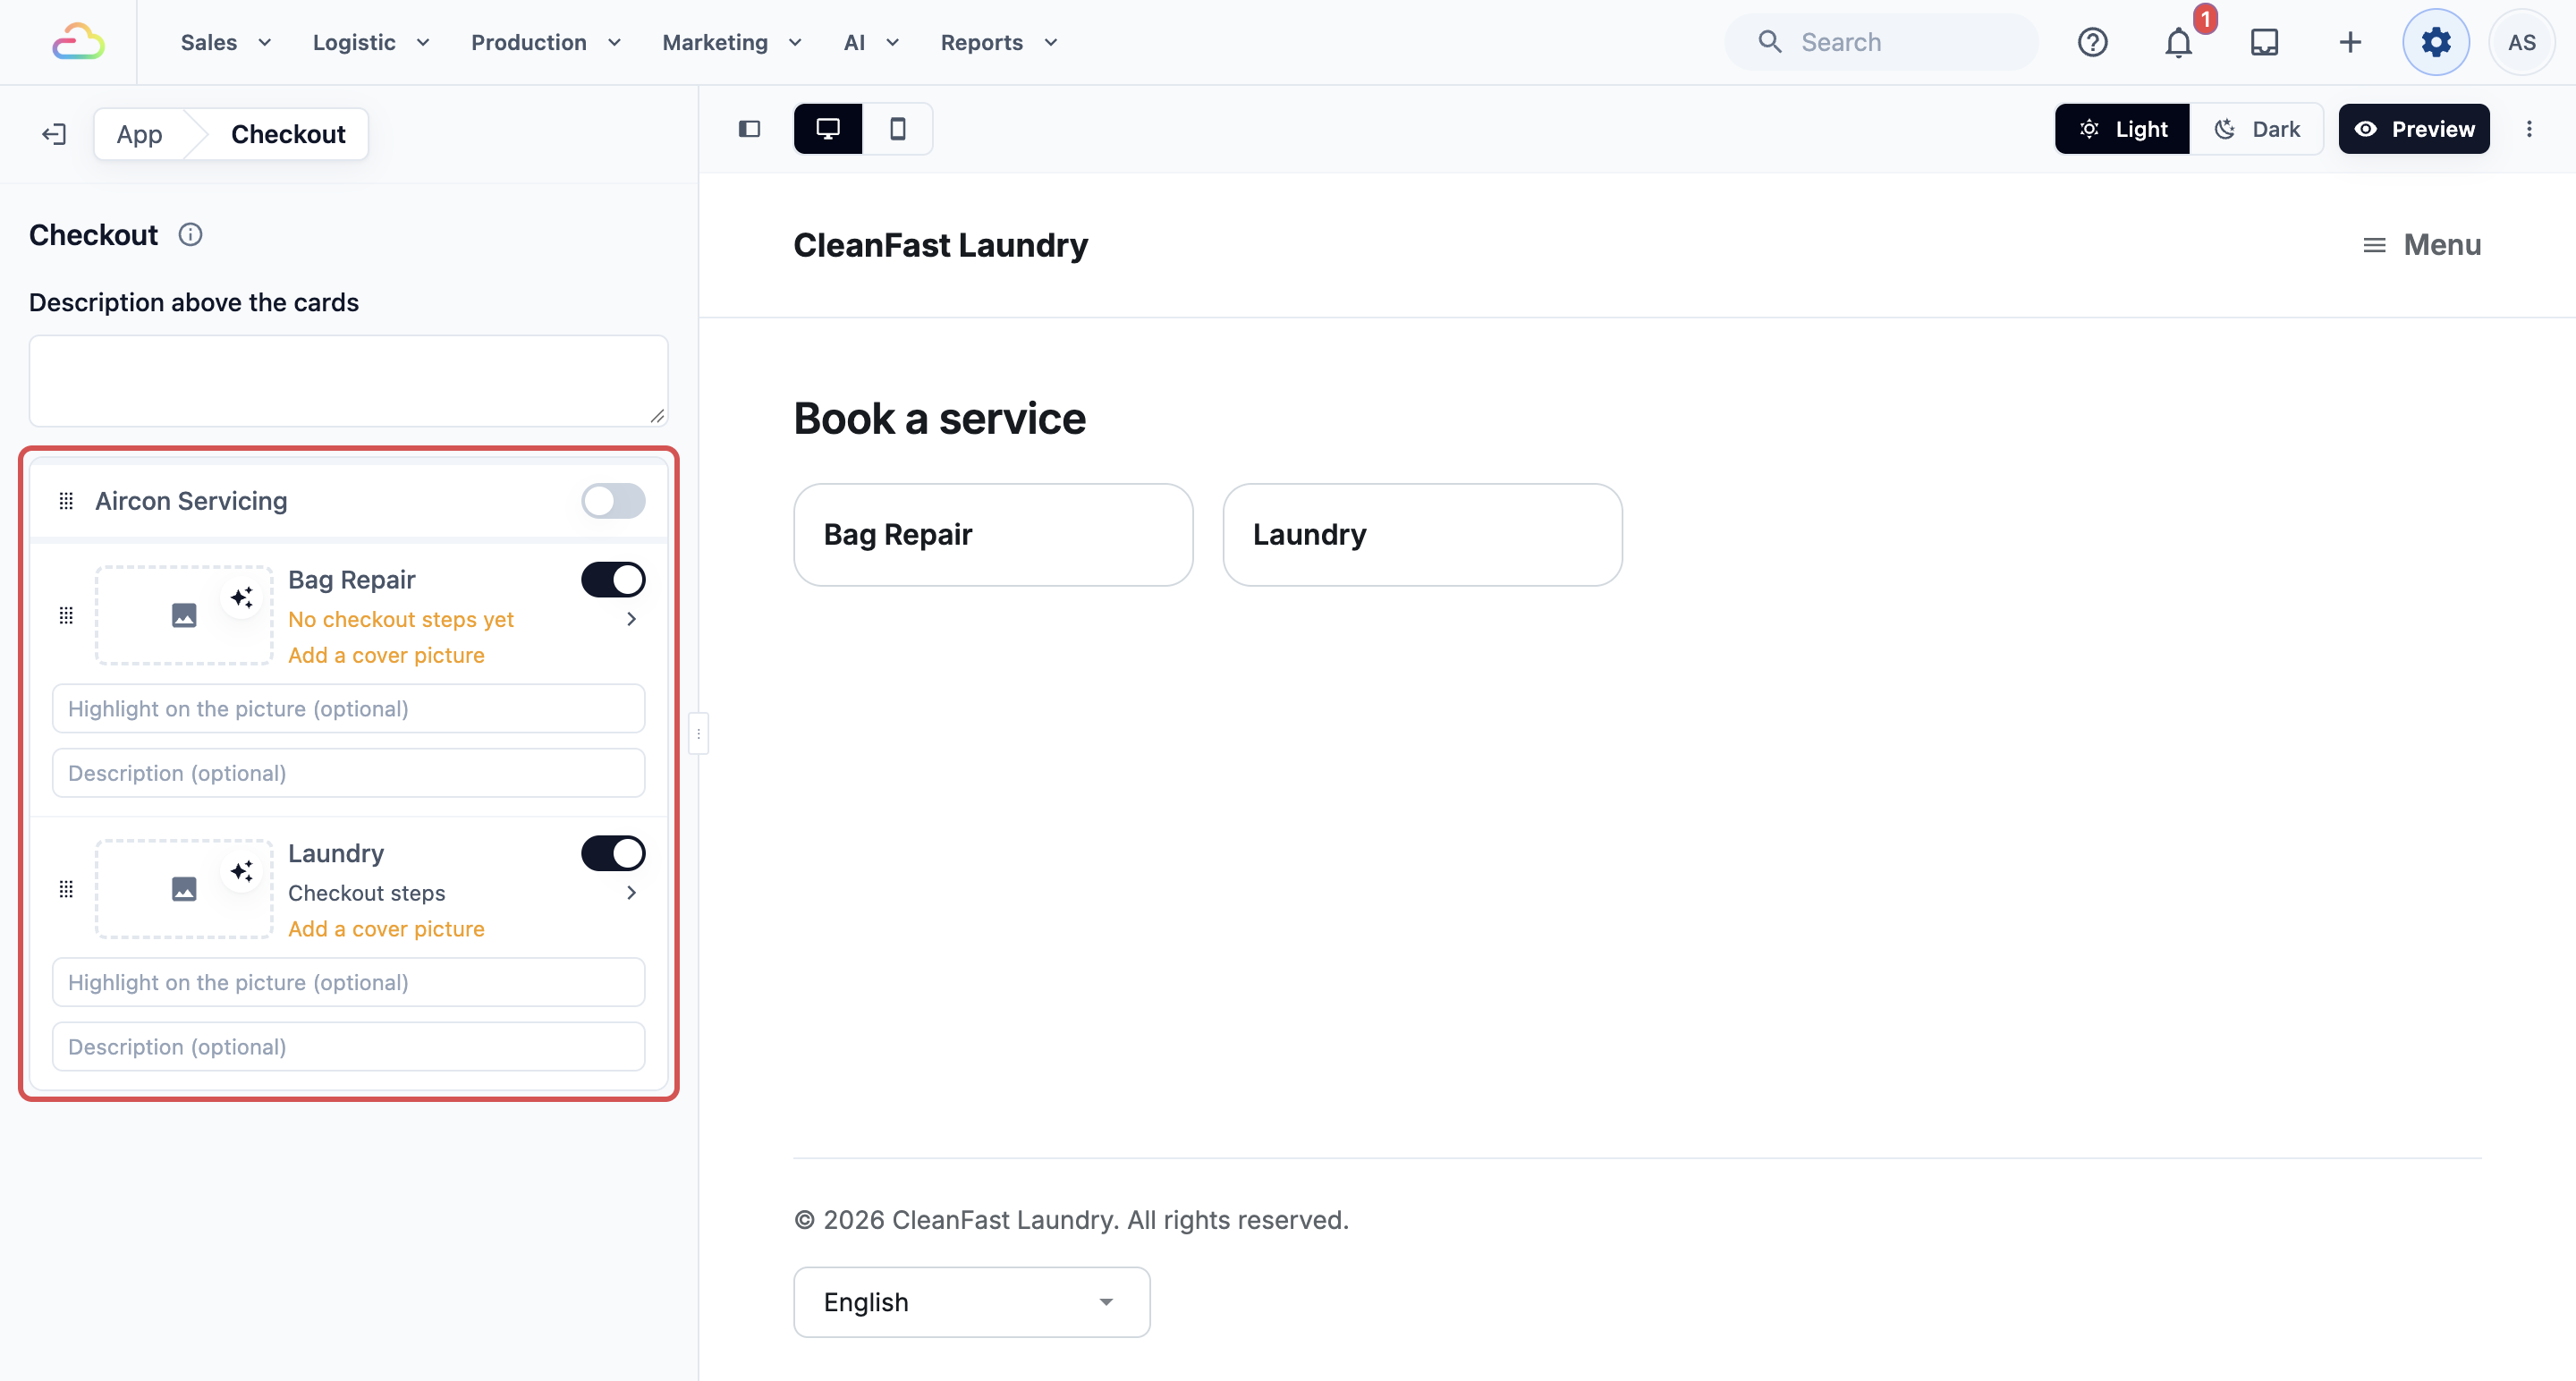The image size is (2576, 1381).
Task: Switch to desktop preview icon
Action: (828, 129)
